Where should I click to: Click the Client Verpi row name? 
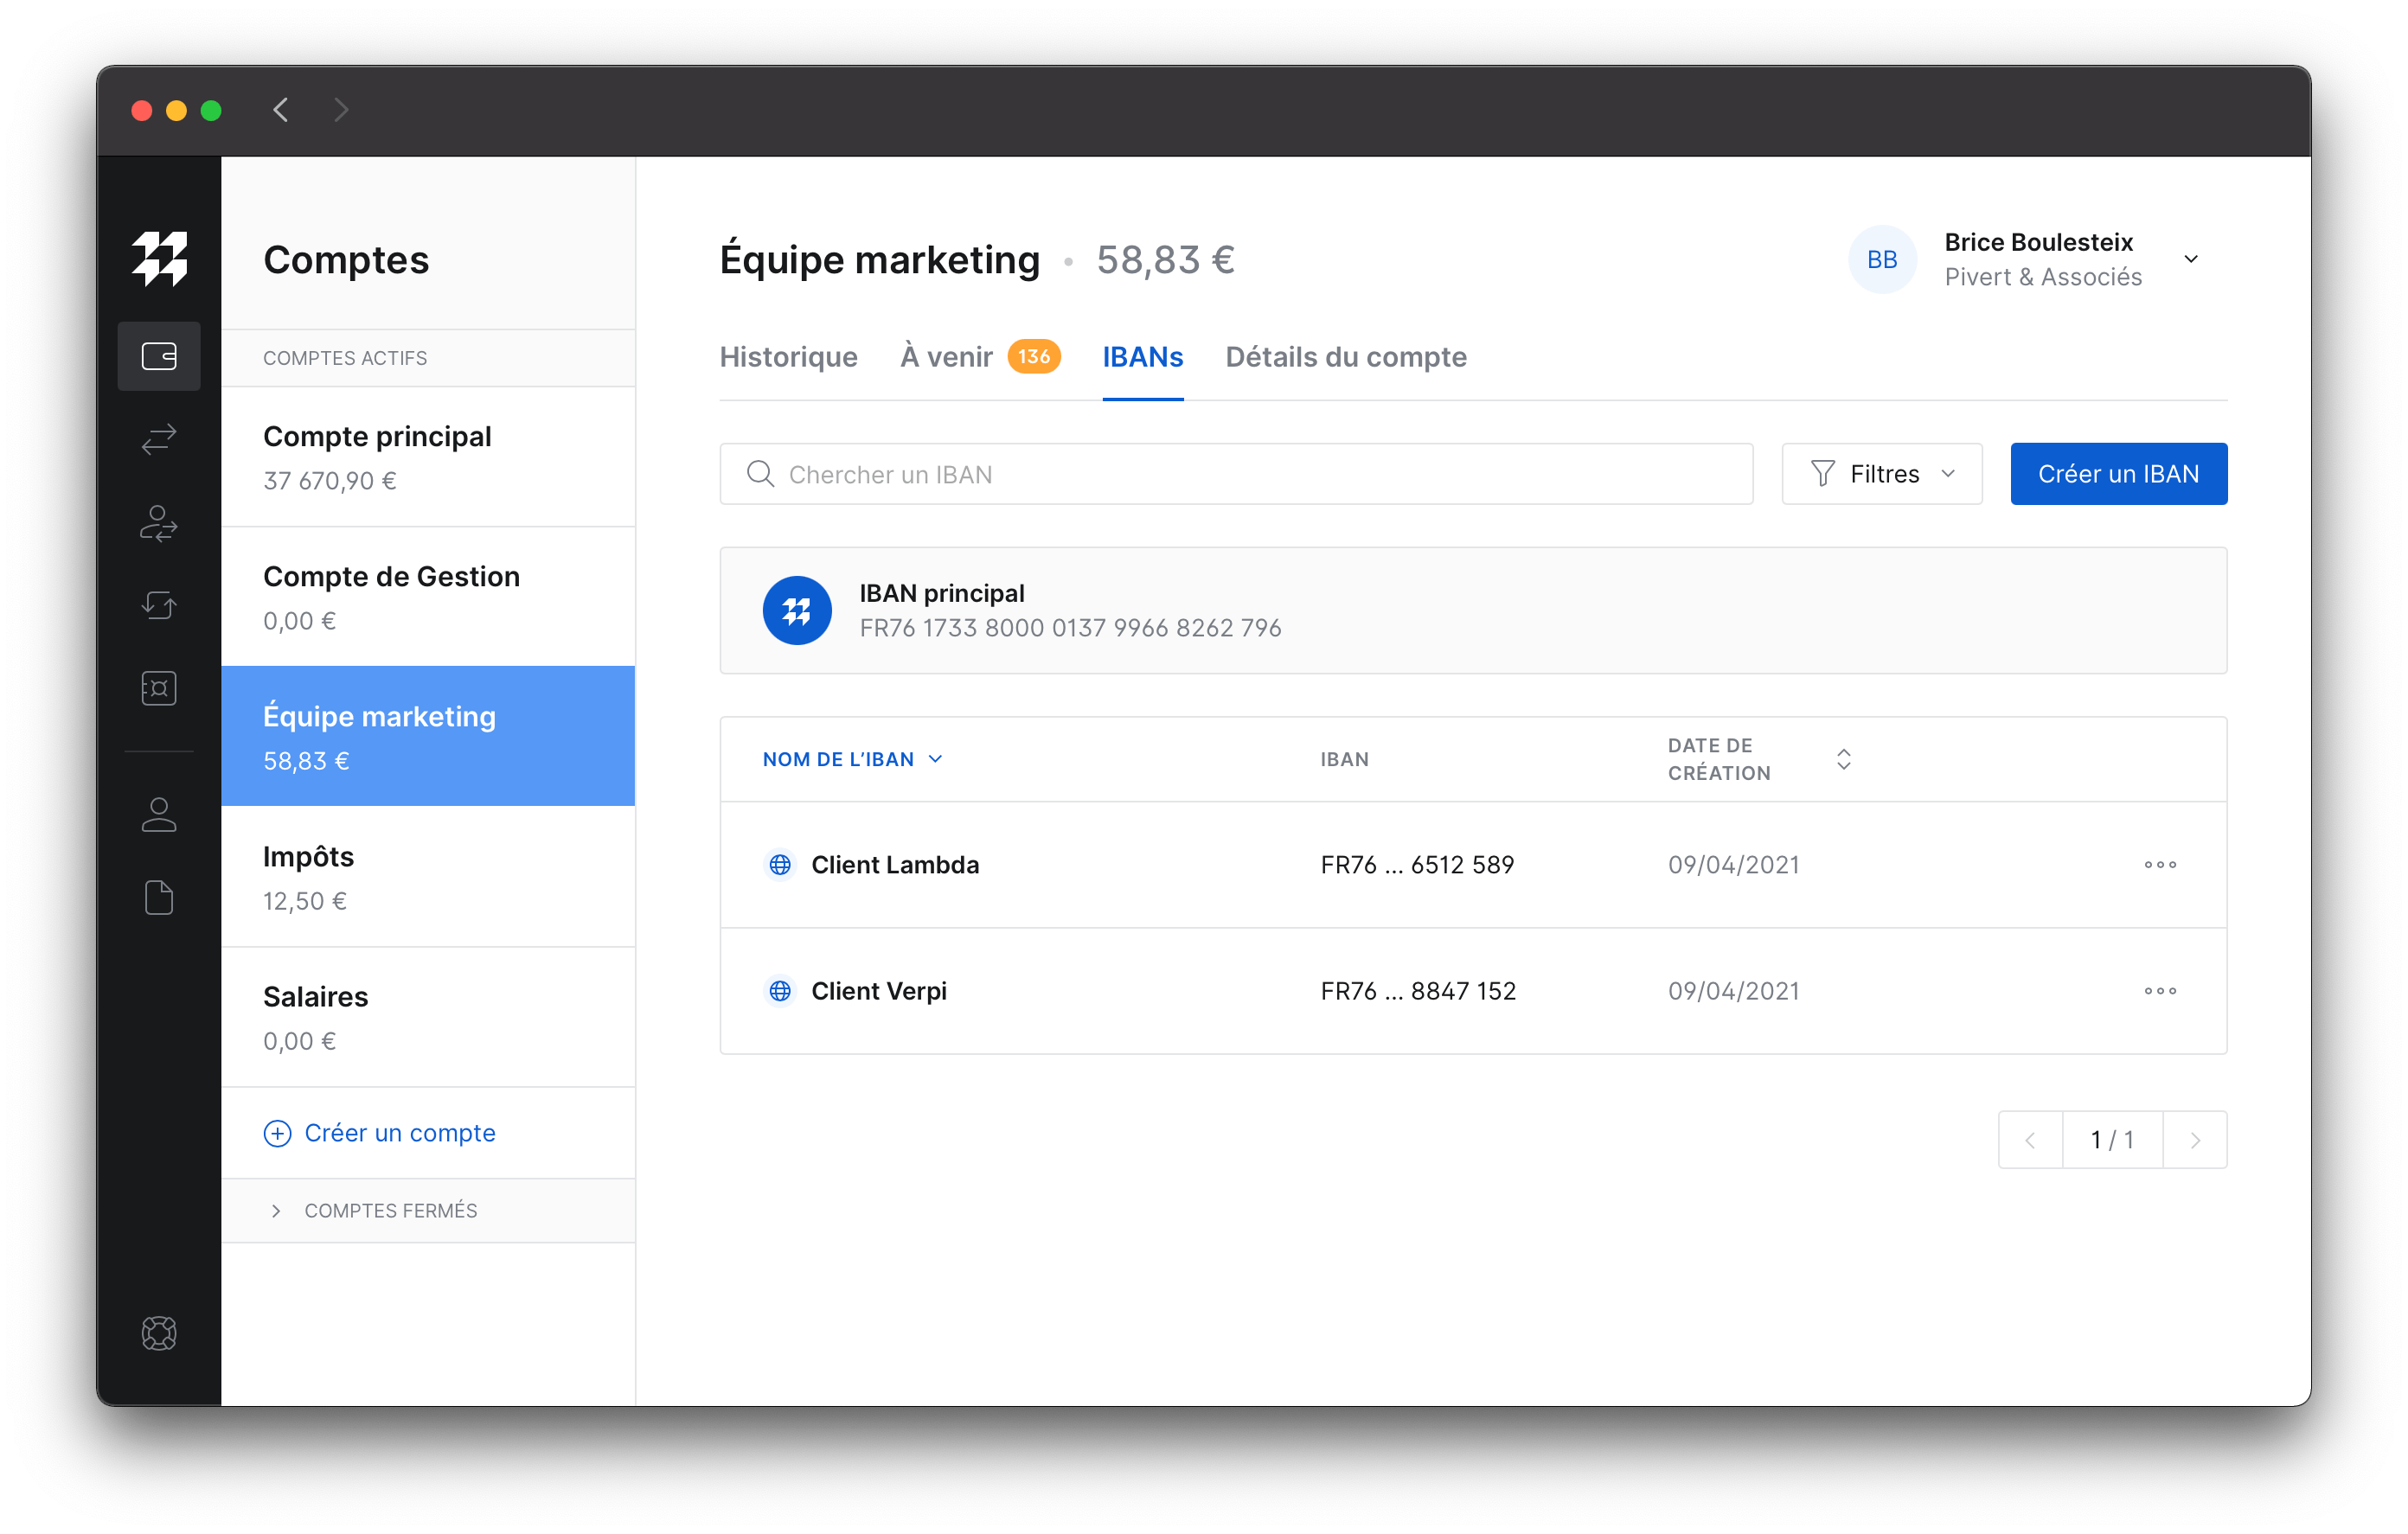pyautogui.click(x=879, y=990)
